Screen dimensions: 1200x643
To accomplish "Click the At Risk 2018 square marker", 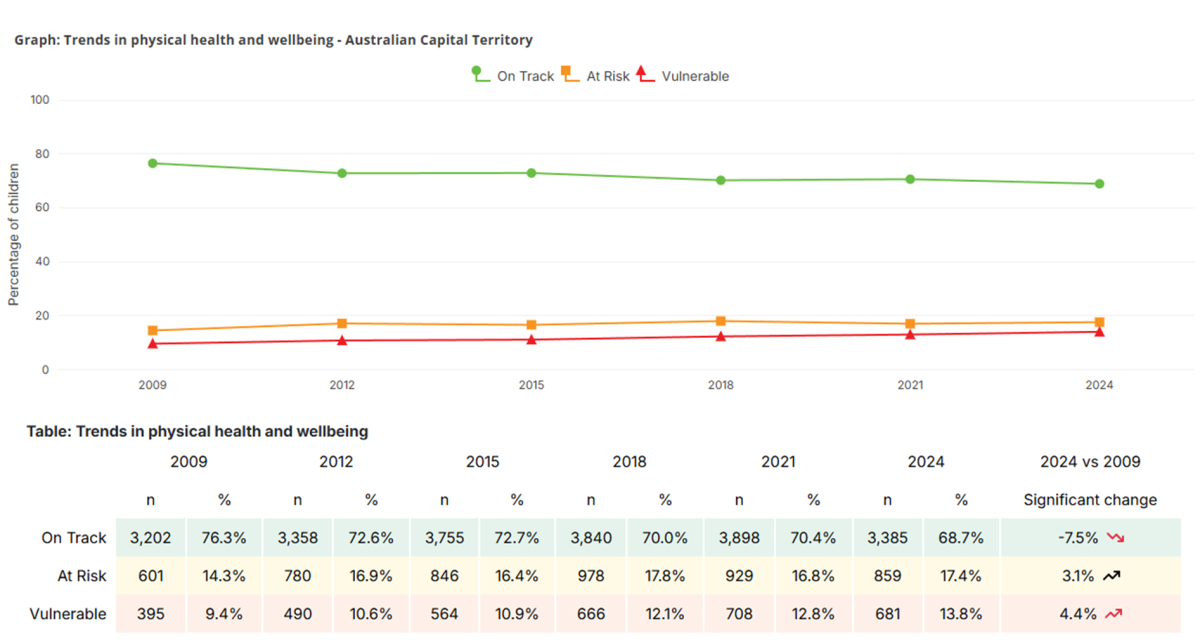I will click(x=721, y=321).
